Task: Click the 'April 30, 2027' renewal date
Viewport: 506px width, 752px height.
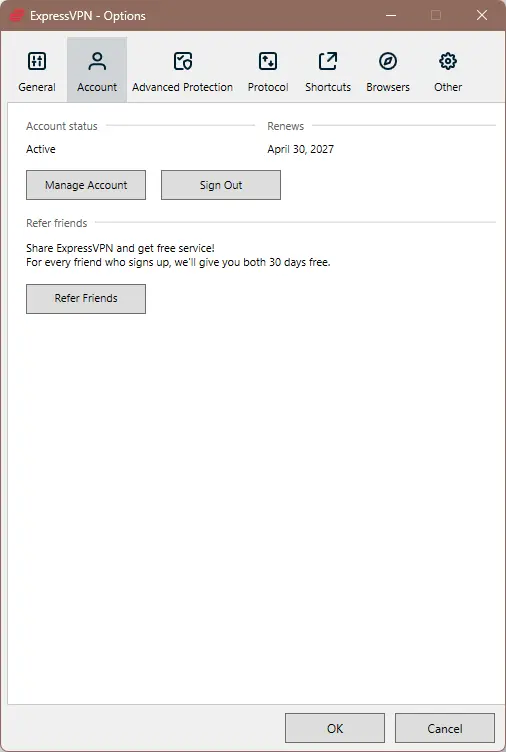Action: 301,149
